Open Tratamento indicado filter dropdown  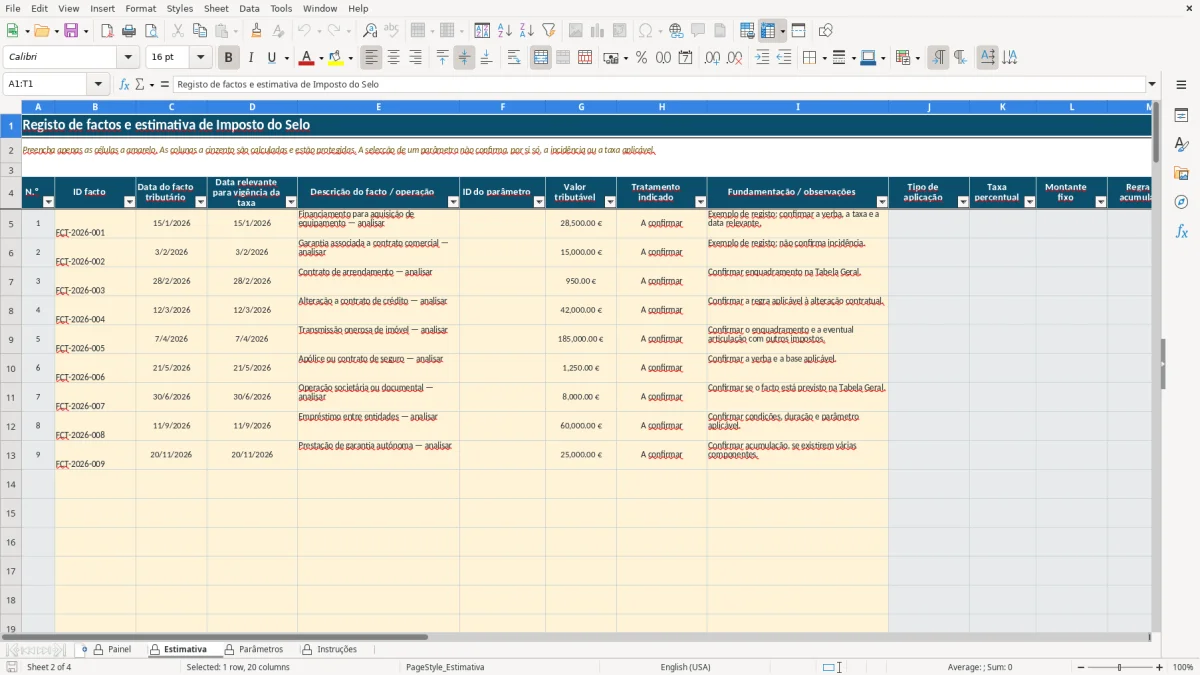click(x=700, y=202)
